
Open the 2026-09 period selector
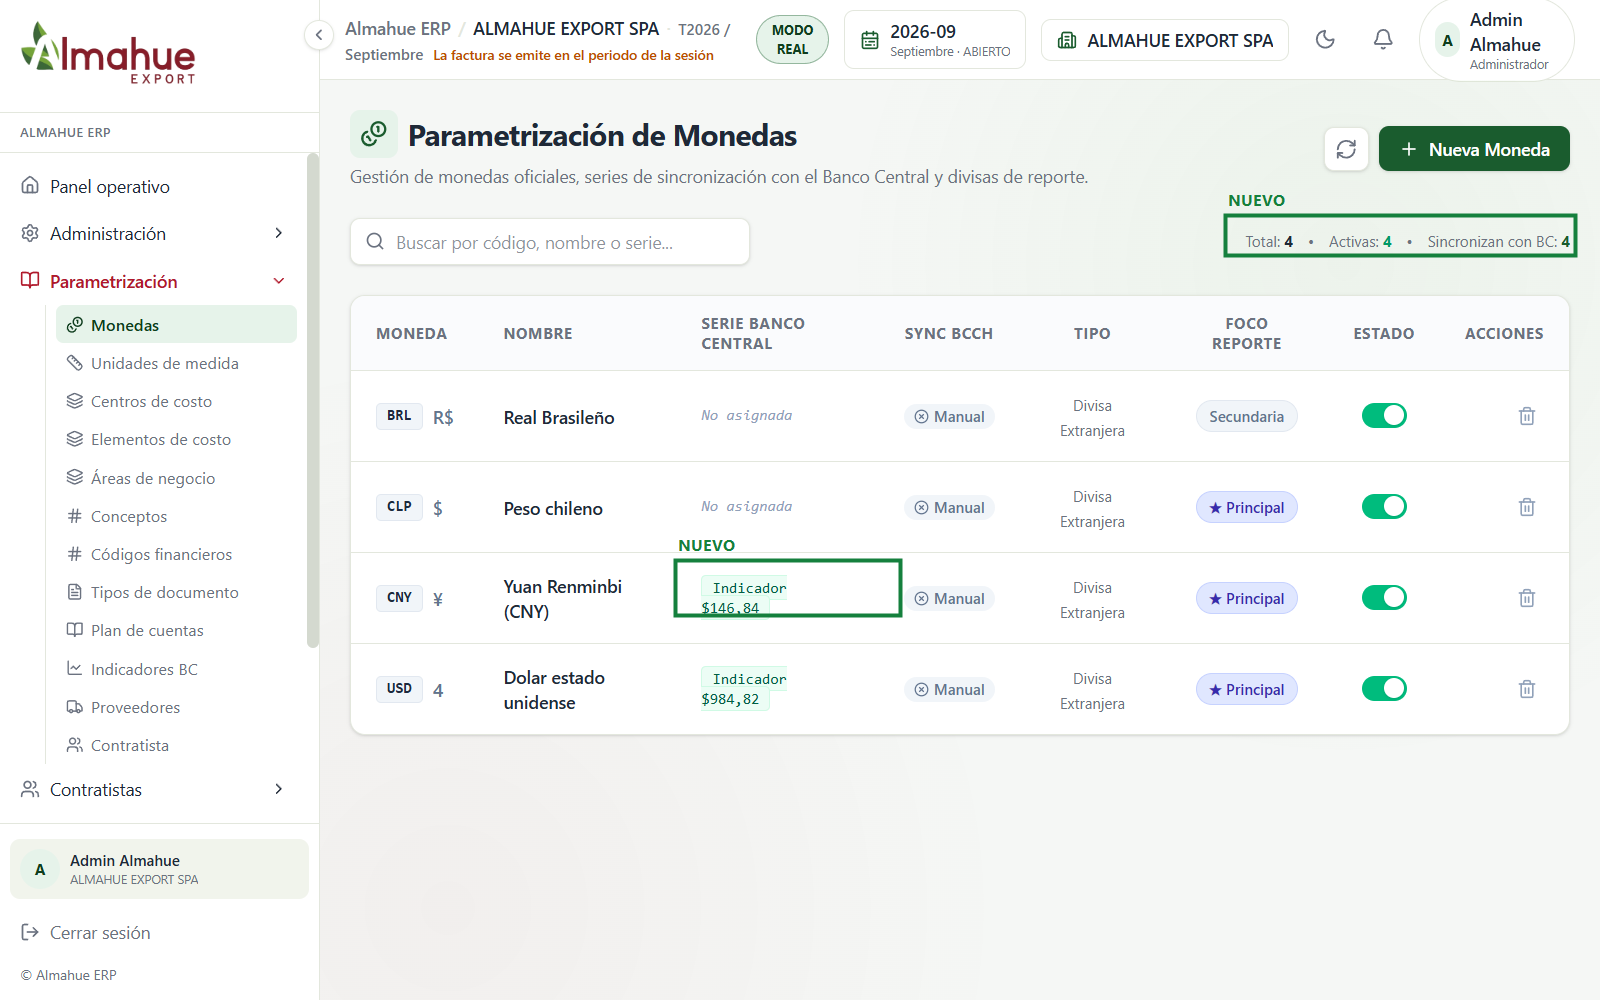click(x=935, y=40)
